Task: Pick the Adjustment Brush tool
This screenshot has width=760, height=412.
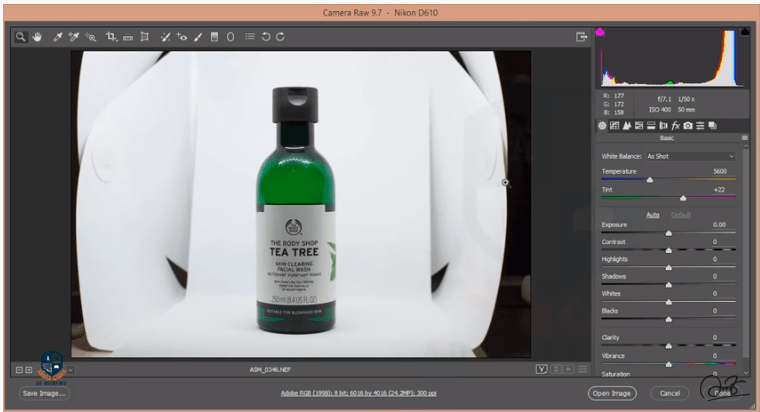Action: (198, 37)
